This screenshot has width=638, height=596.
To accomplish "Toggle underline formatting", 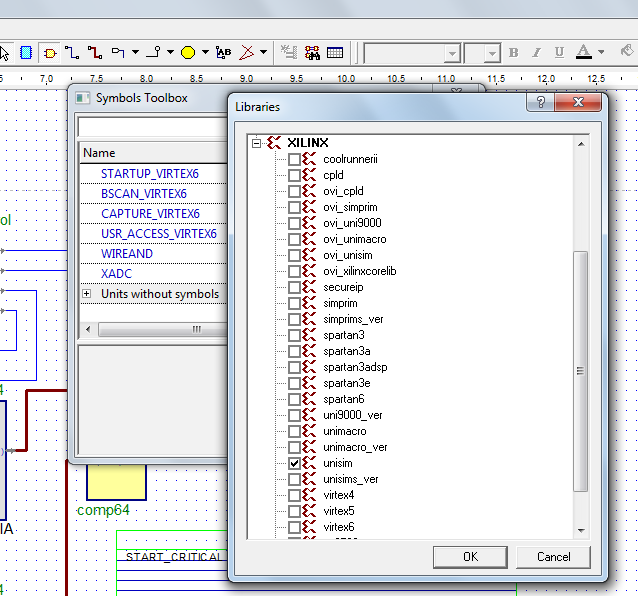I will pos(559,53).
